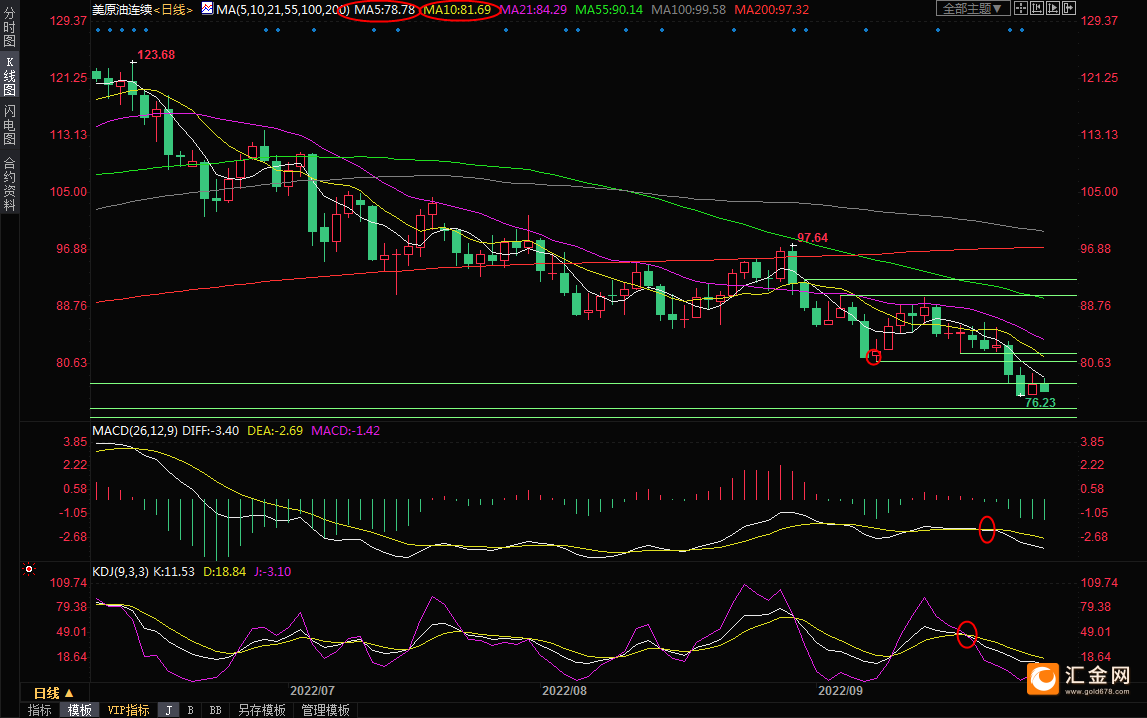Open the 闪电图 side tab
The width and height of the screenshot is (1147, 718).
coord(9,125)
